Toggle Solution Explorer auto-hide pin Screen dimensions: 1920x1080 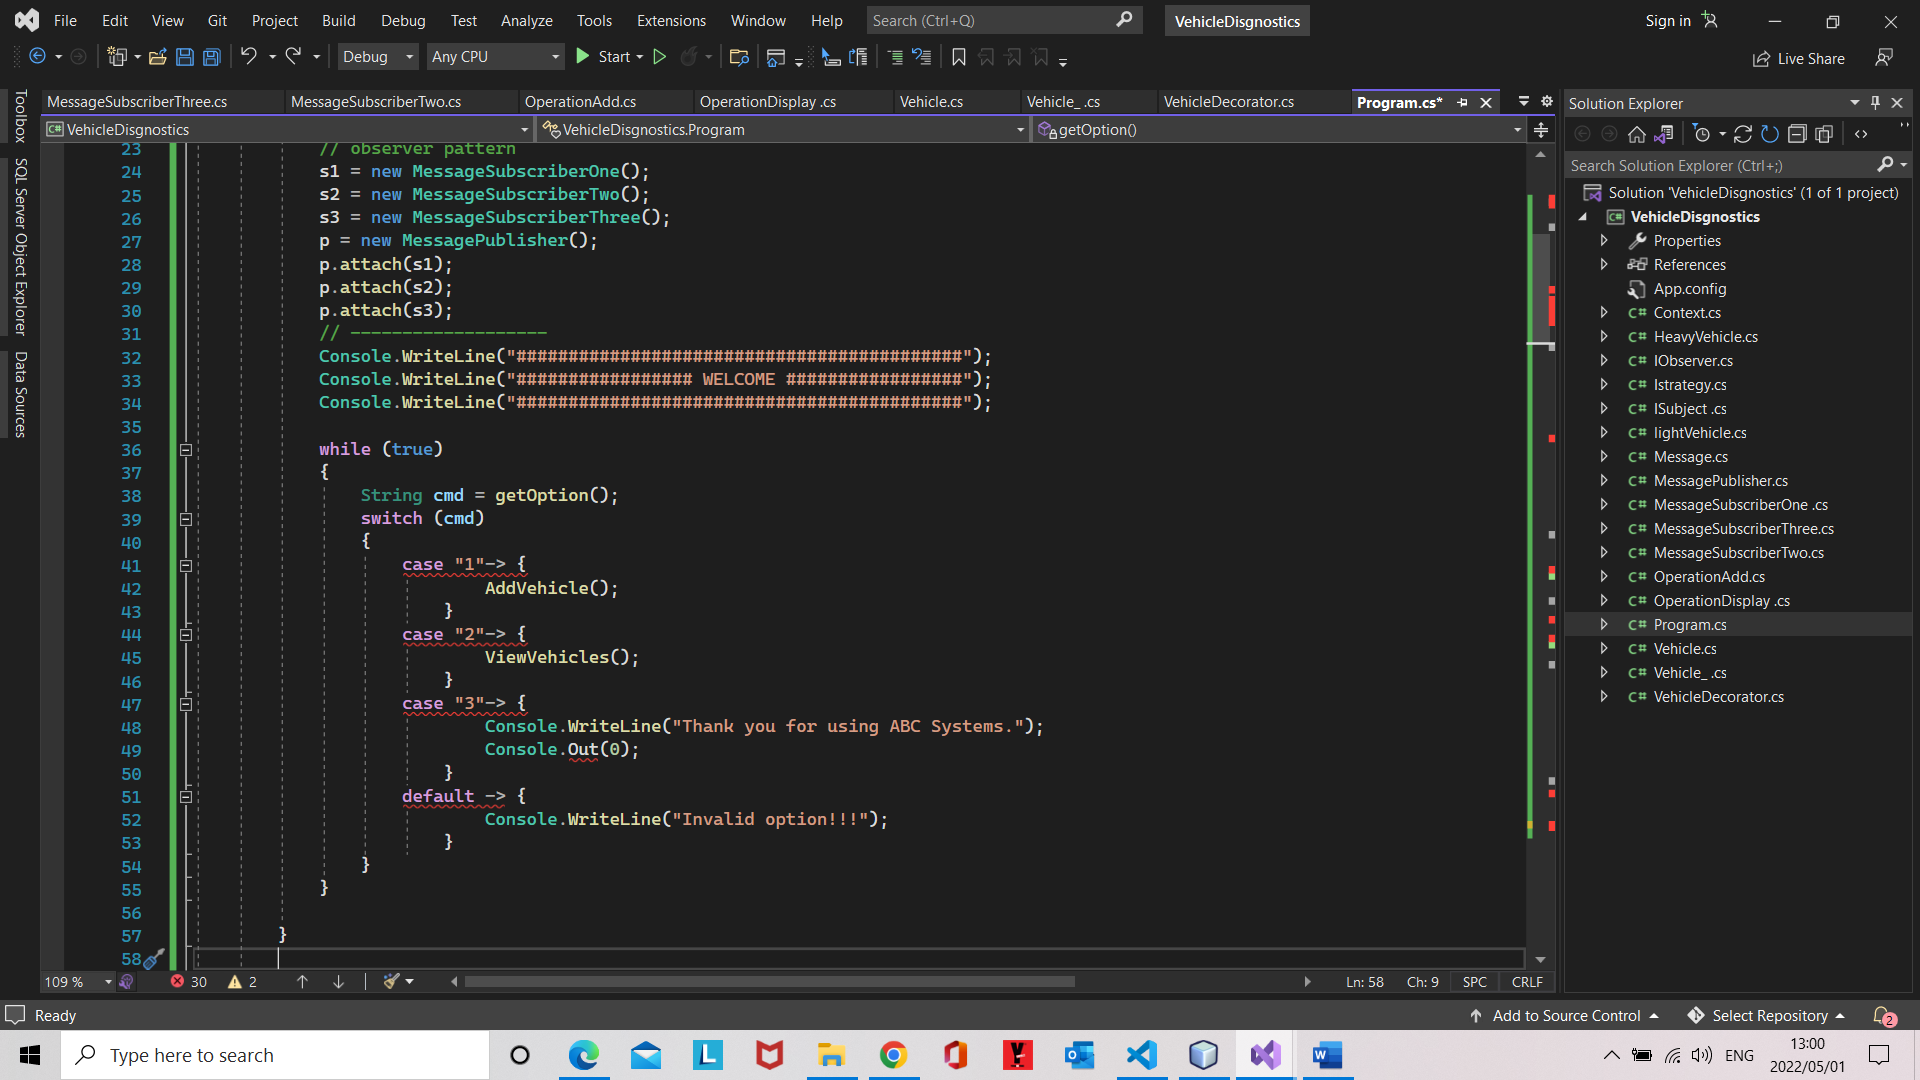coord(1875,102)
